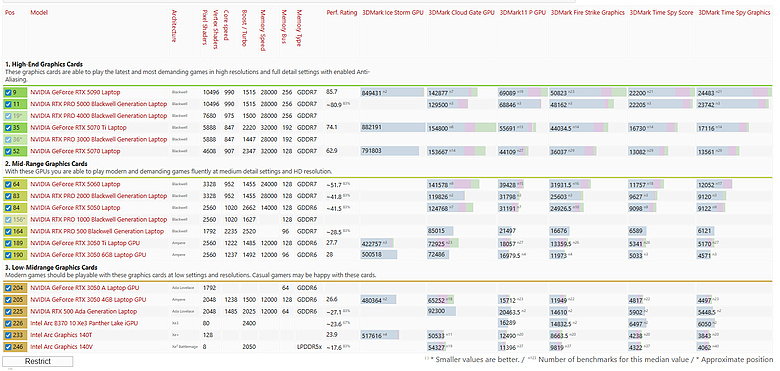Sort table by the Pos column header

(x=9, y=12)
